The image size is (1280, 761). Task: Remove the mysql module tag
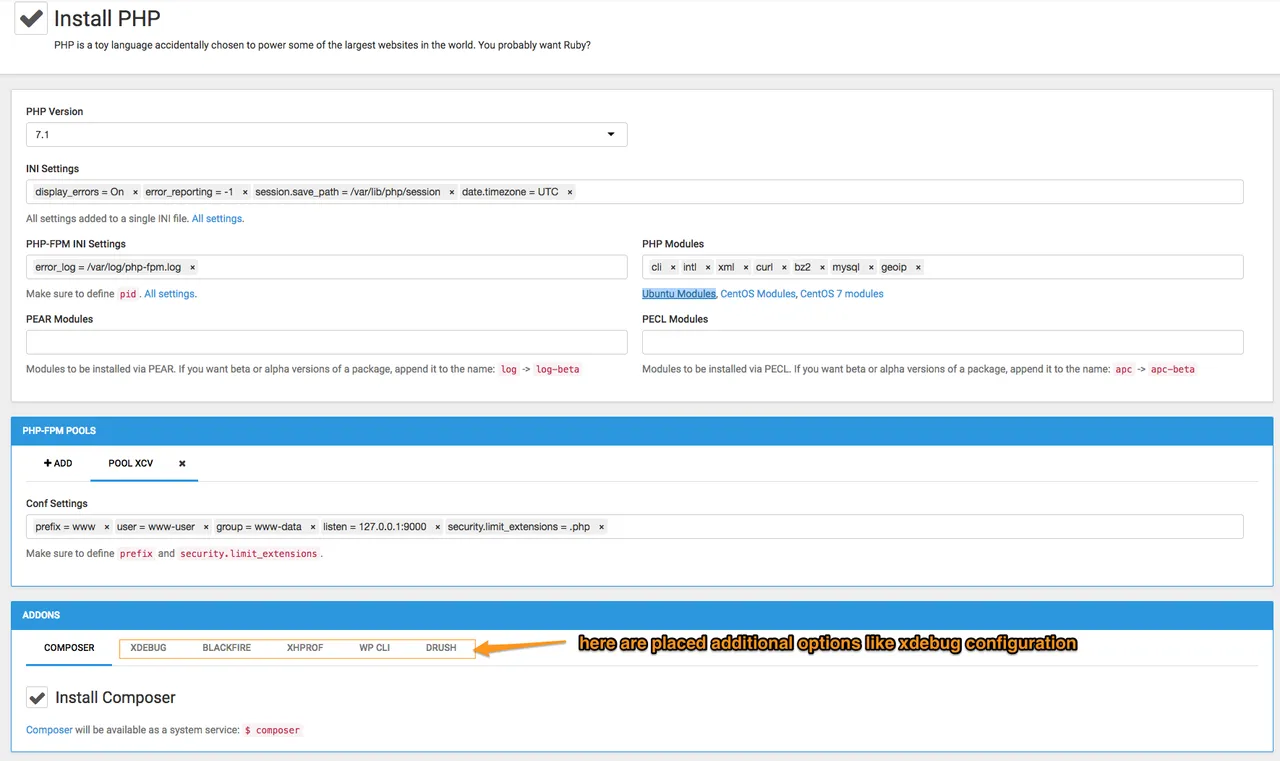[871, 267]
